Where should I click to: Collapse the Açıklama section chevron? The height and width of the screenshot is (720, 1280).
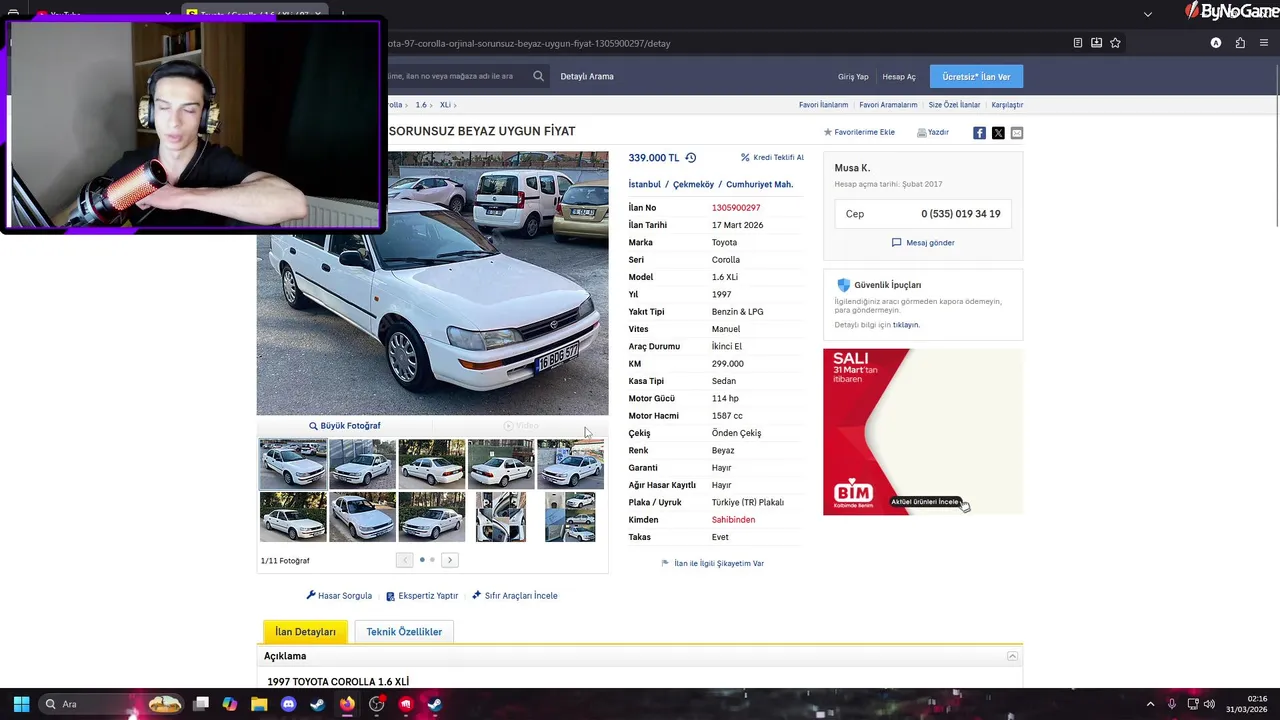1012,656
